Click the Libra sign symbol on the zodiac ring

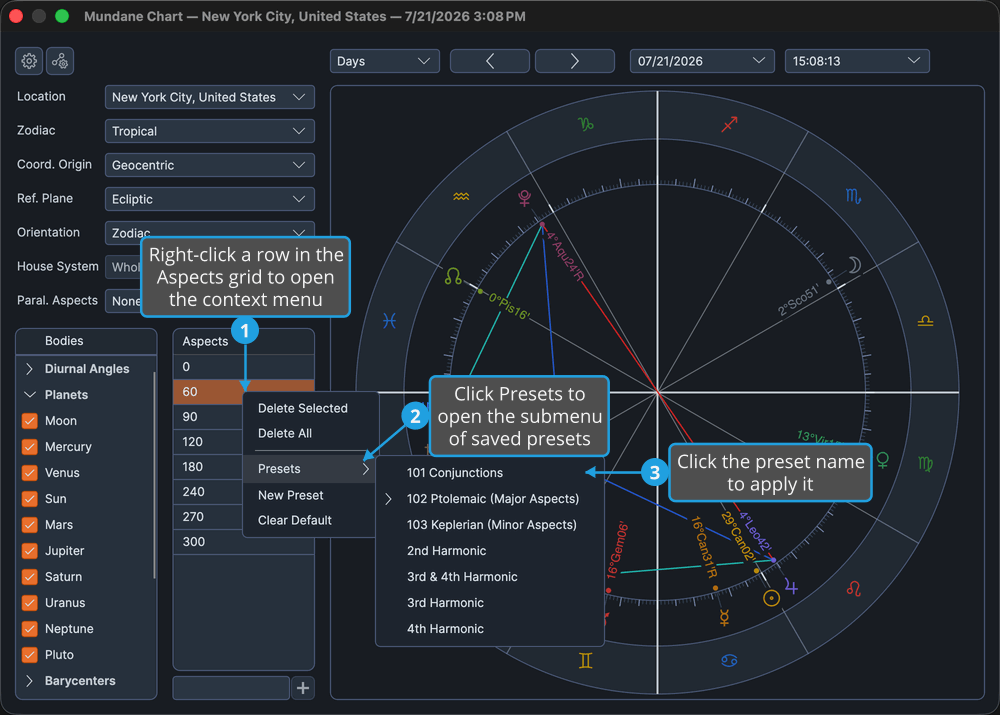(x=925, y=321)
